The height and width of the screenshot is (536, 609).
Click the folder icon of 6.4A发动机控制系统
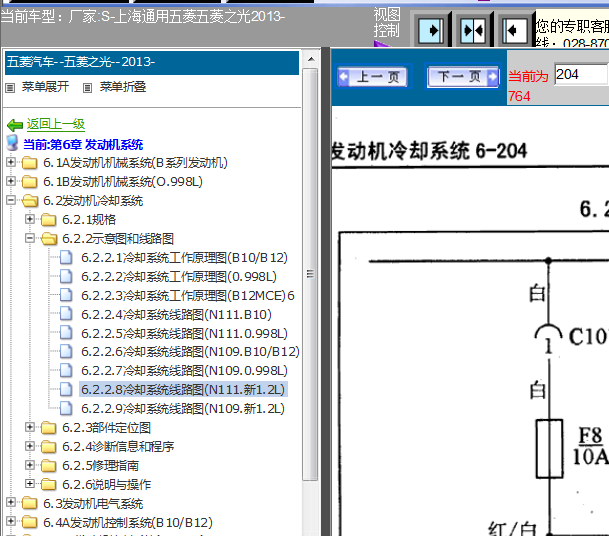point(30,522)
